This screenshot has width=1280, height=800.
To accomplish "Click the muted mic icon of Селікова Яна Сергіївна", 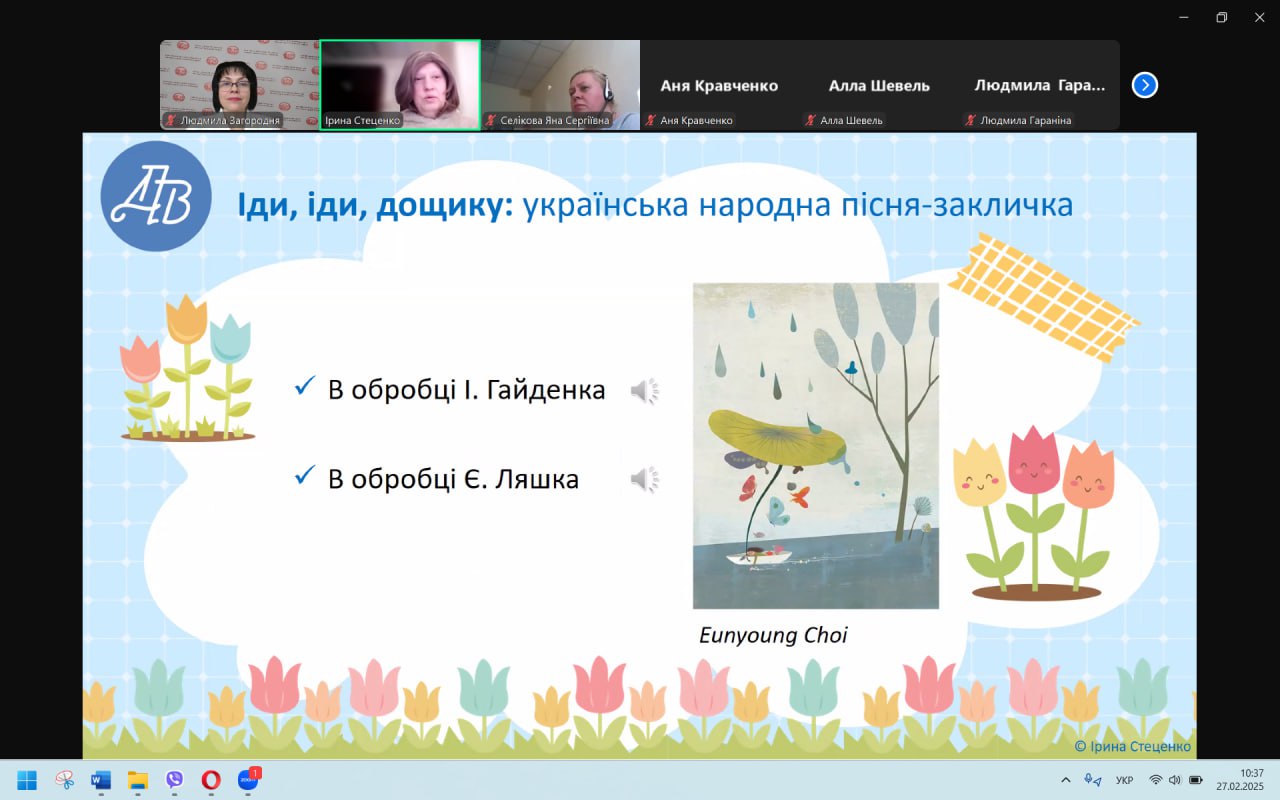I will [491, 120].
